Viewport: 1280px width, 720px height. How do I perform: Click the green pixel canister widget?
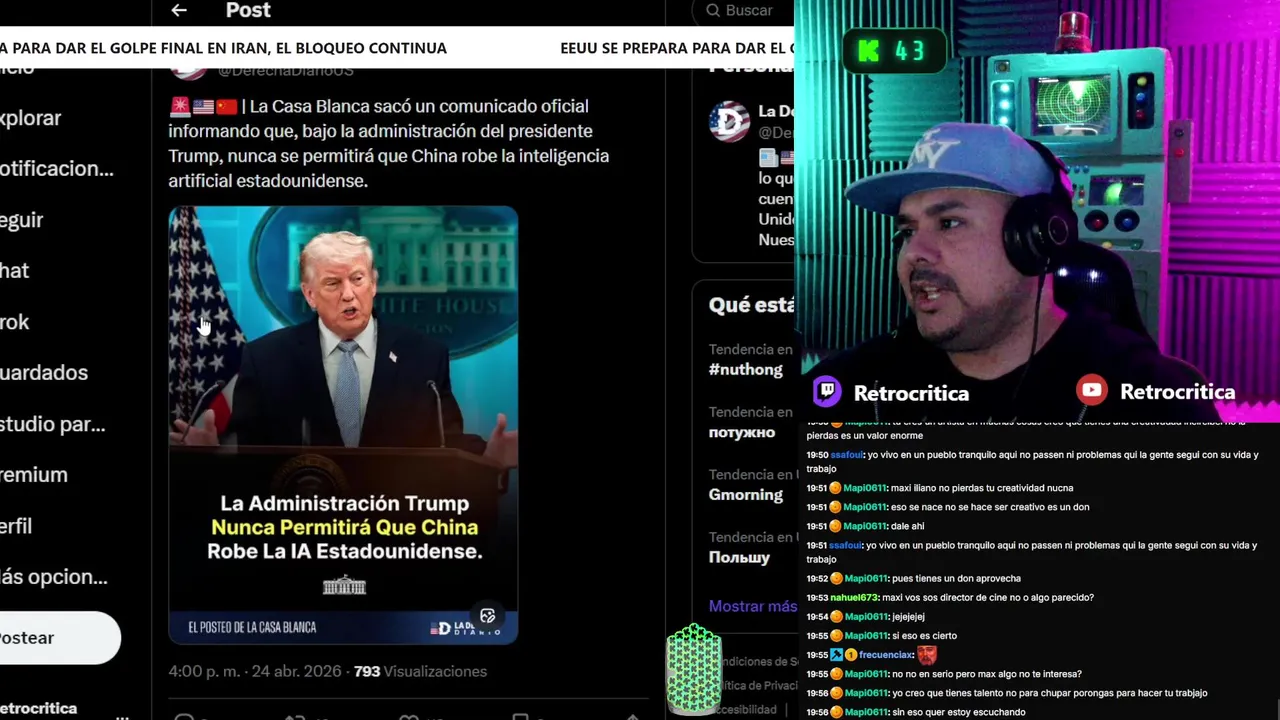click(x=694, y=669)
